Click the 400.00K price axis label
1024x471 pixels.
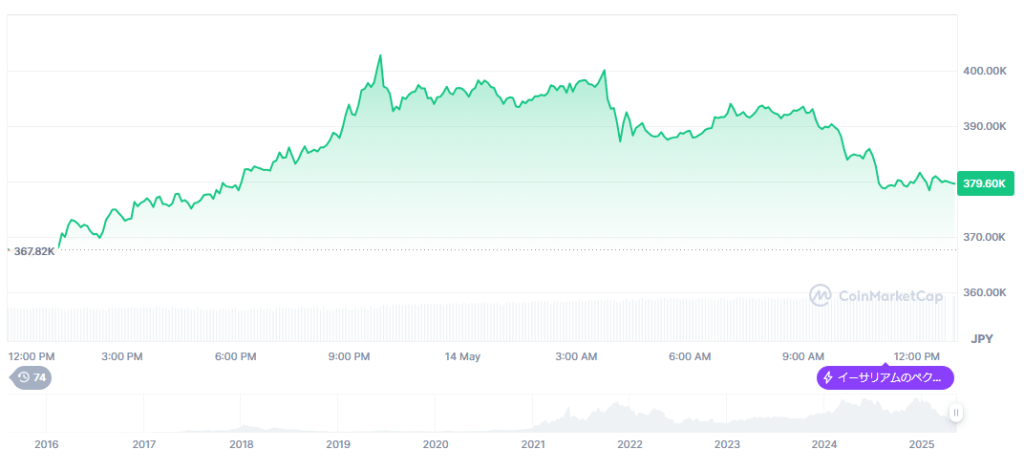coord(983,71)
